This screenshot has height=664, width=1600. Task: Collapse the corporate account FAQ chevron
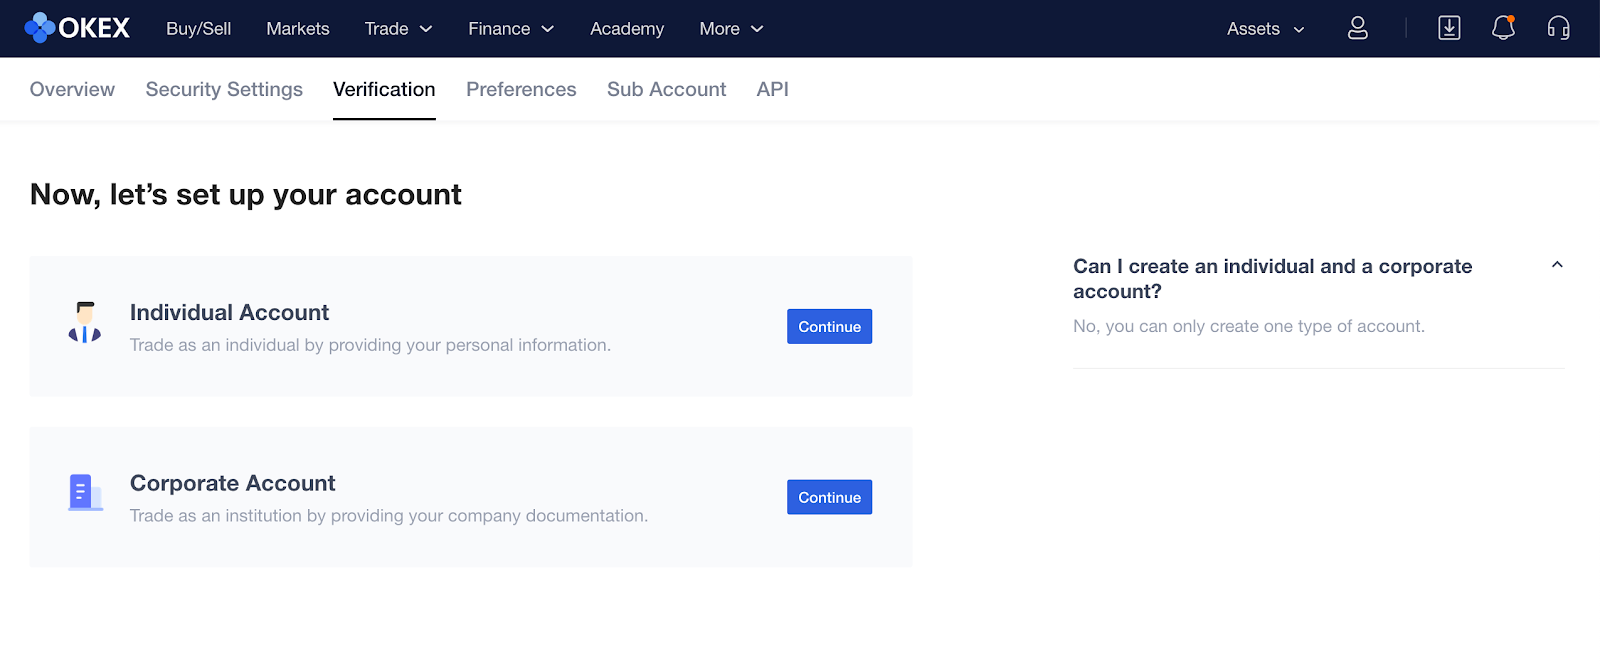coord(1557,265)
